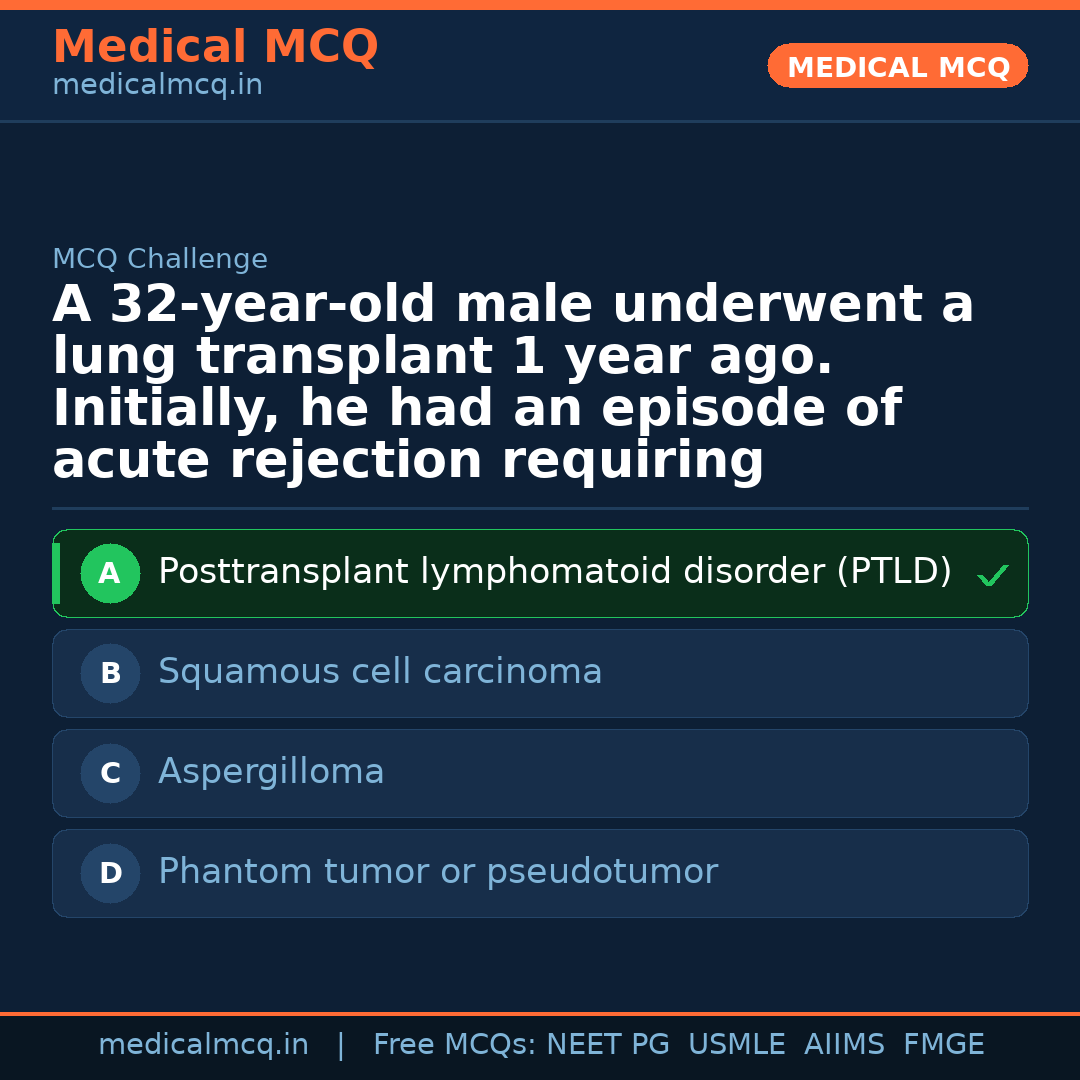Viewport: 1080px width, 1080px height.
Task: Click the AIIMS footer label
Action: point(844,1045)
